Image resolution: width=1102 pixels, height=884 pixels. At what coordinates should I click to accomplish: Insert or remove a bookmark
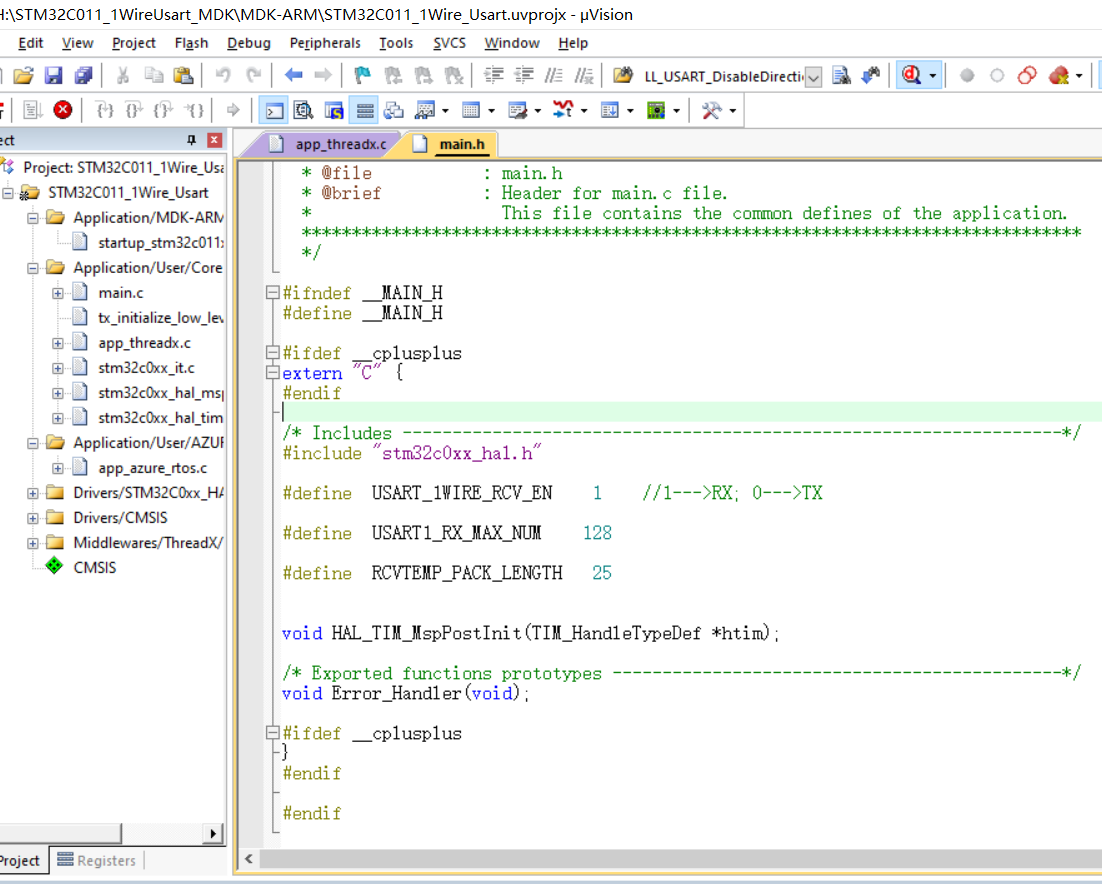pyautogui.click(x=363, y=75)
